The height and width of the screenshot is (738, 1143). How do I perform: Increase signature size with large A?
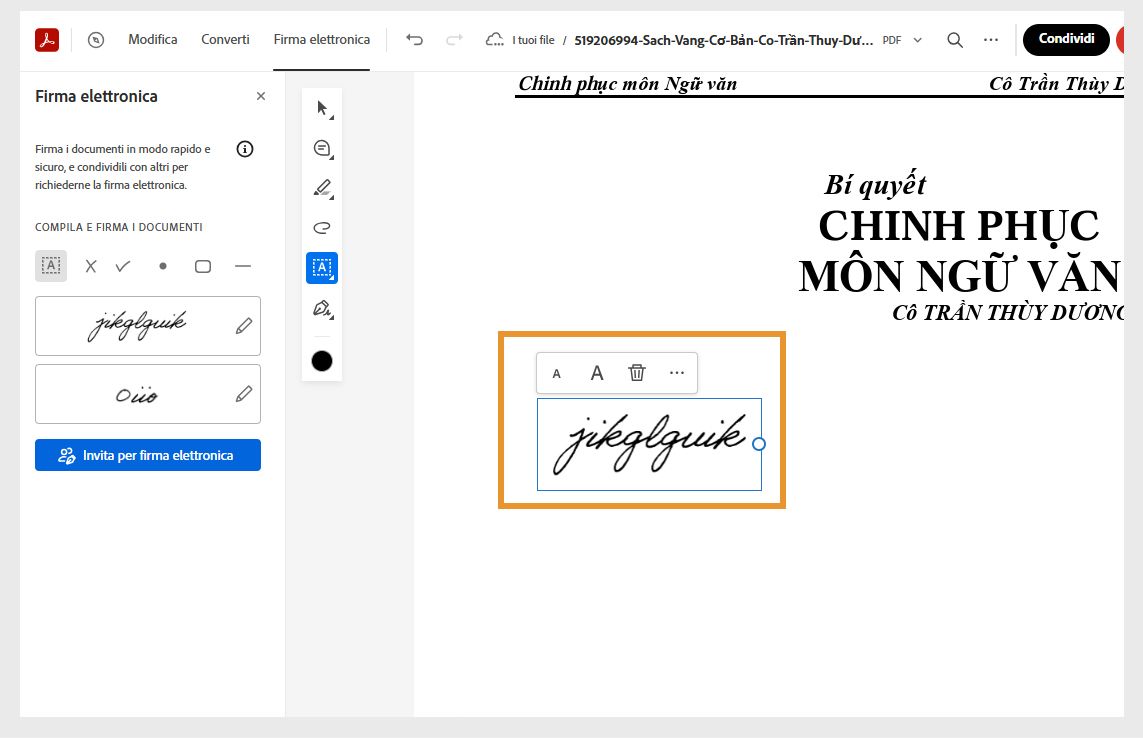(x=597, y=372)
